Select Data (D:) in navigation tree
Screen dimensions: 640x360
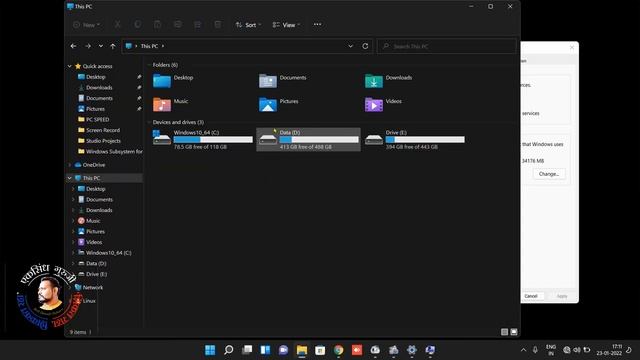tap(96, 263)
